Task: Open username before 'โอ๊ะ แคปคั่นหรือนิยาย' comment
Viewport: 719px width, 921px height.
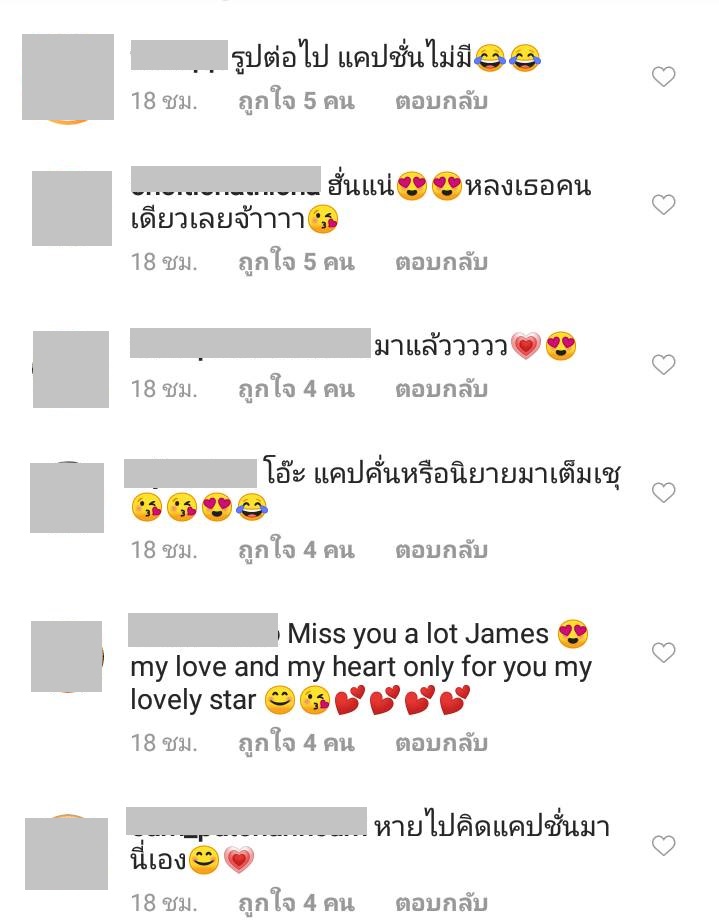Action: [190, 473]
